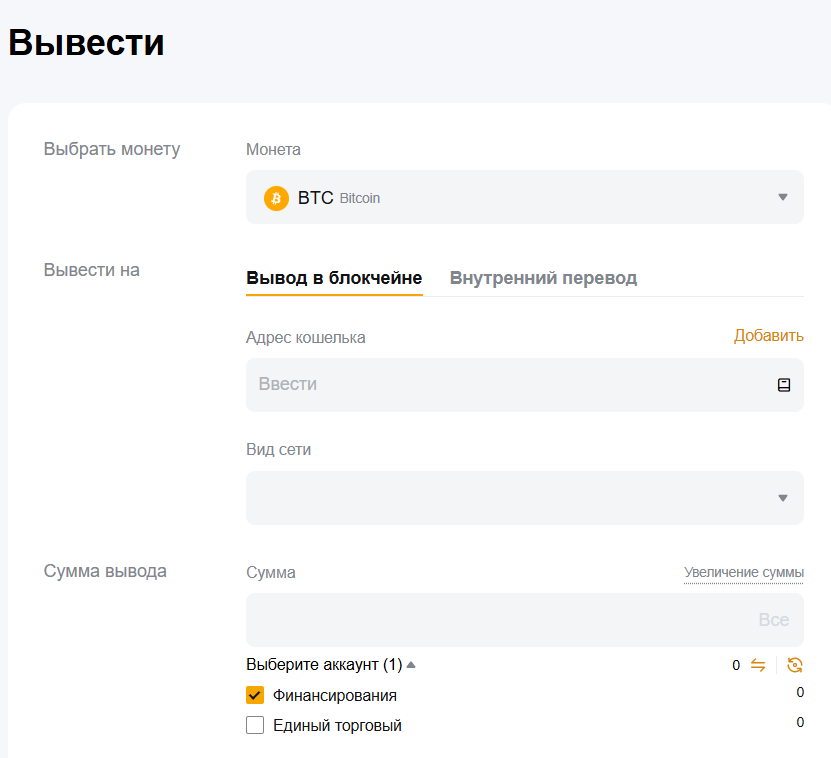Click the Сумма вывода section label

(105, 571)
